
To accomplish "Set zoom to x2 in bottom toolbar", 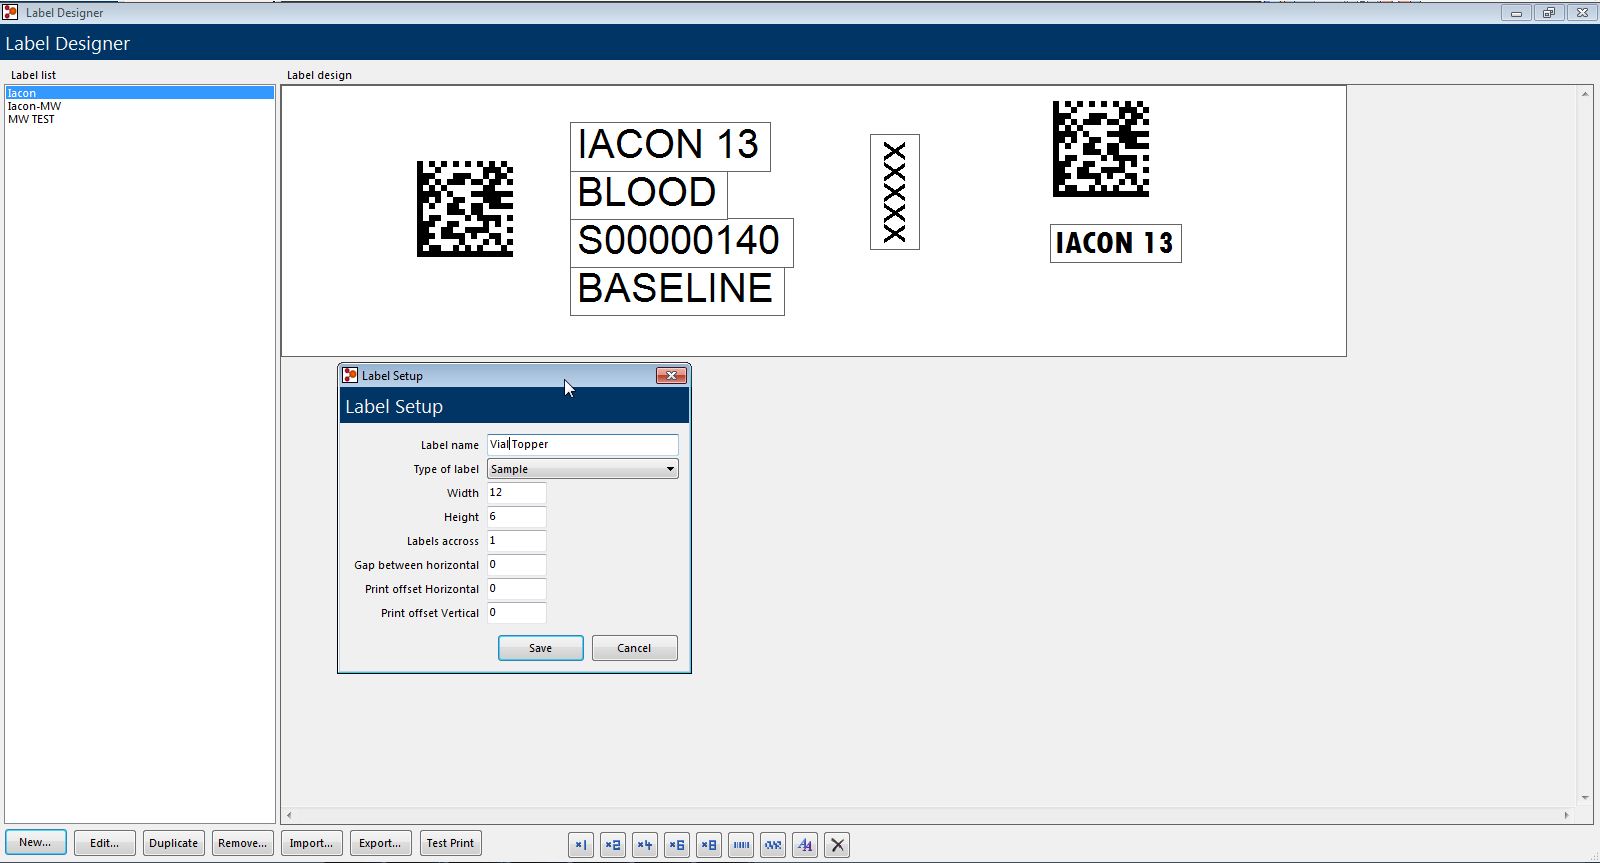I will [x=613, y=845].
